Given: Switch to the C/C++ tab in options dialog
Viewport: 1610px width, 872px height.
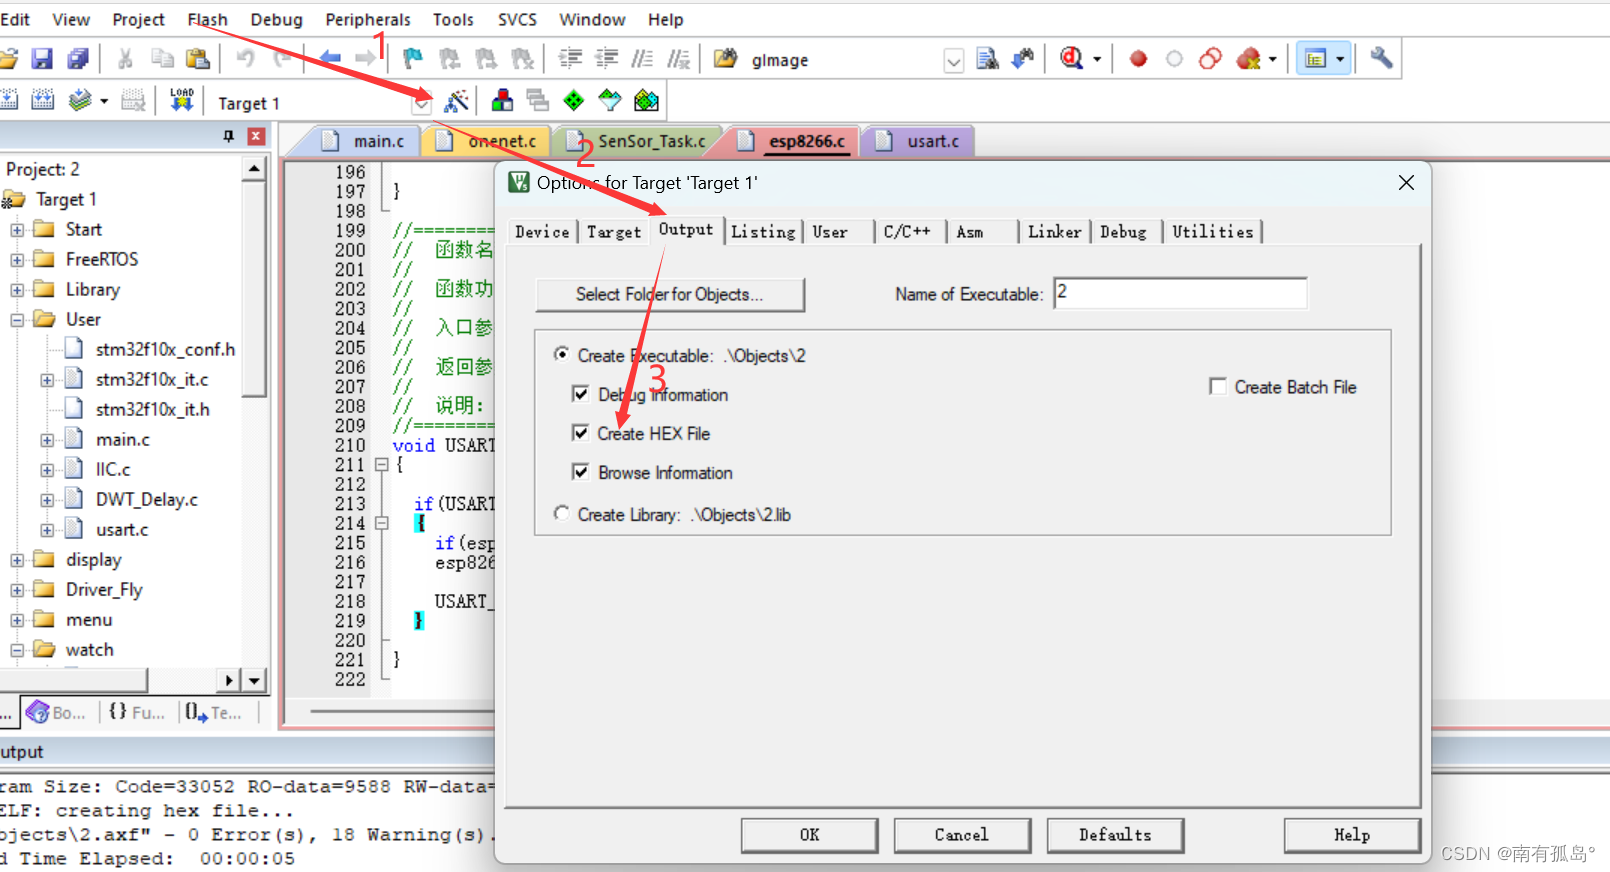Looking at the screenshot, I should pos(907,232).
